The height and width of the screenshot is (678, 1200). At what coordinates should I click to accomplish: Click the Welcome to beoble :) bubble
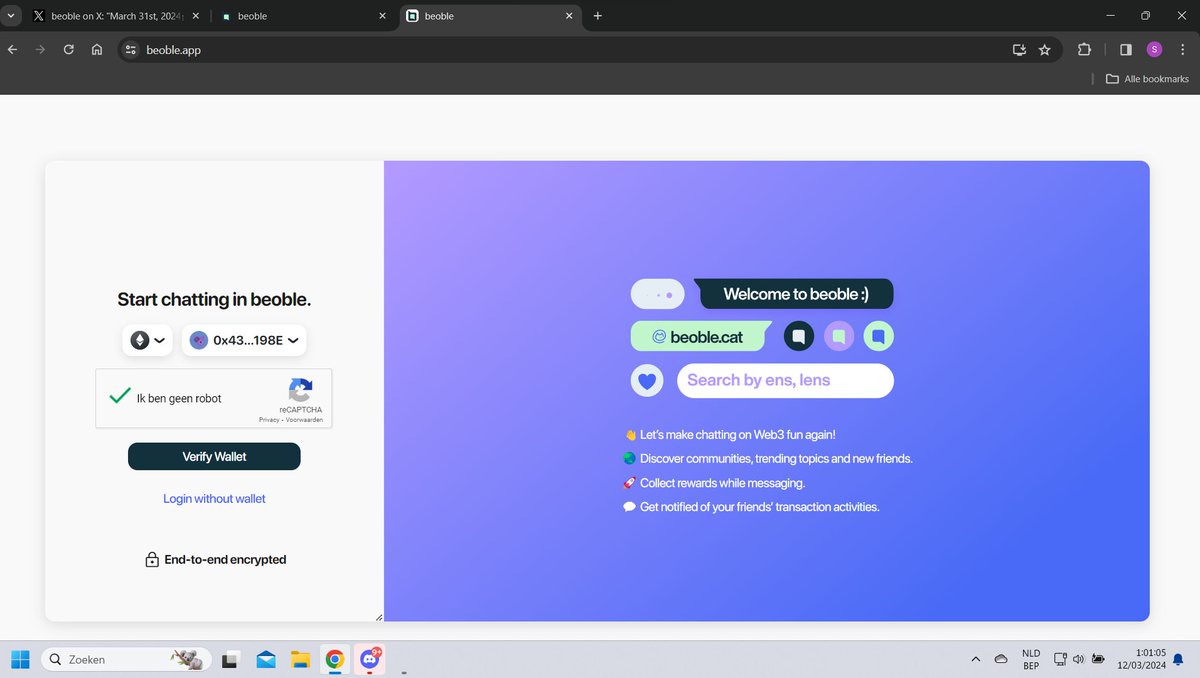(x=795, y=294)
